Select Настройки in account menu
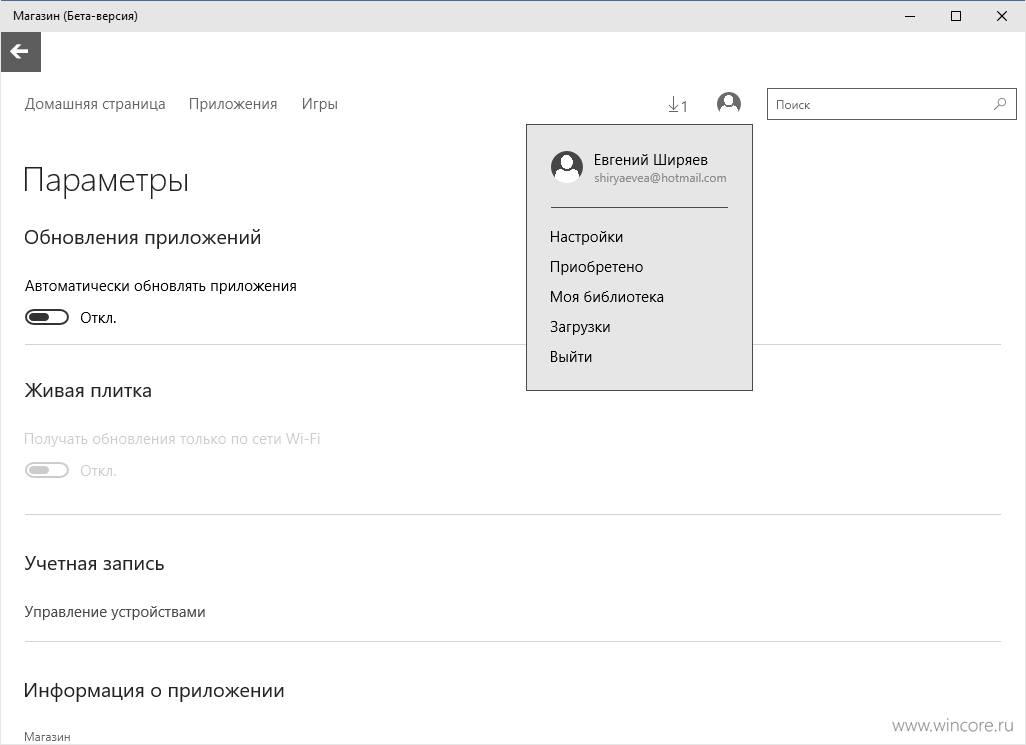 [586, 237]
